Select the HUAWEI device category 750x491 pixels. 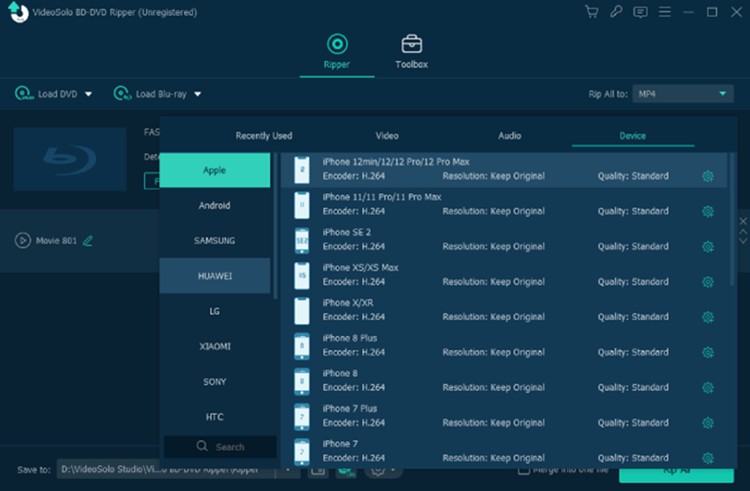pyautogui.click(x=215, y=276)
